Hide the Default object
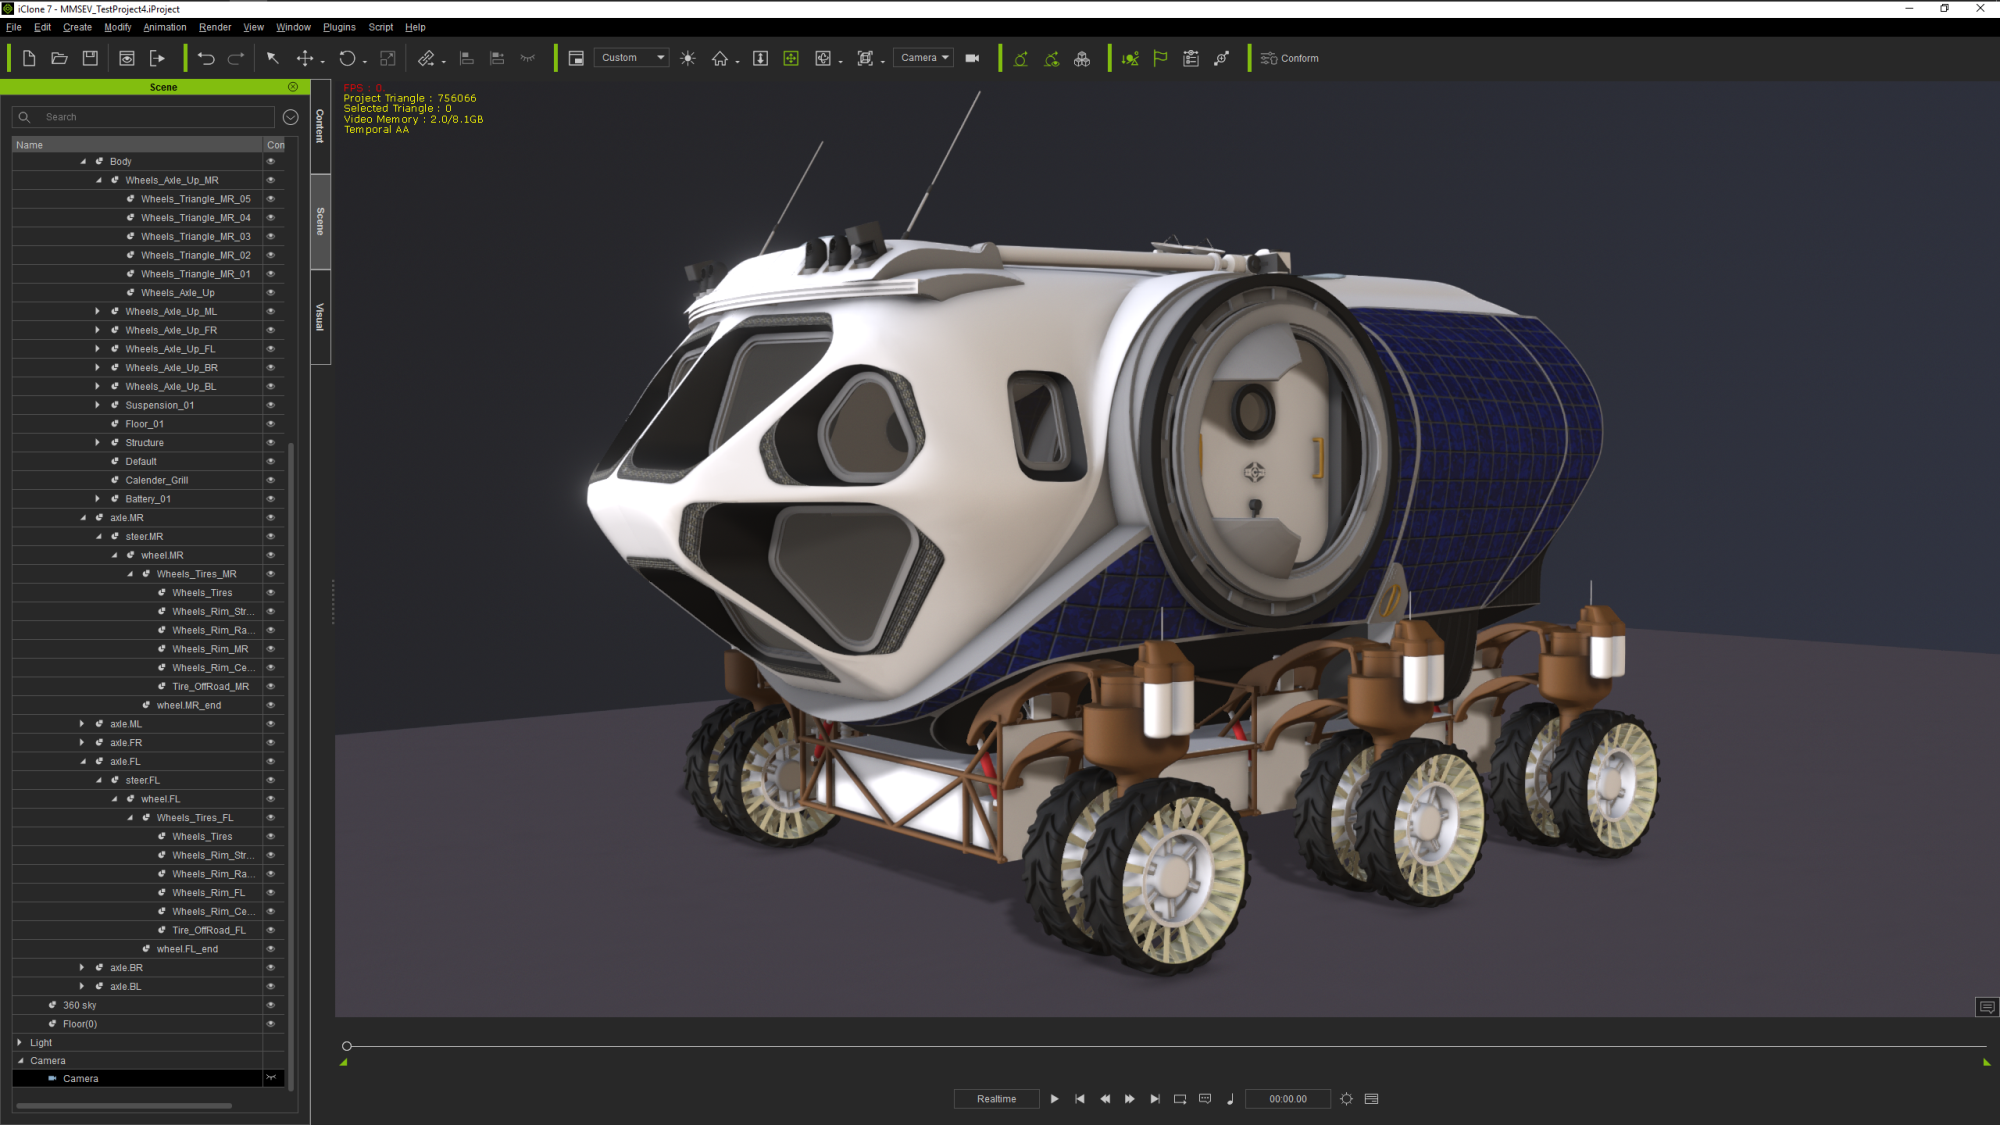The height and width of the screenshot is (1125, 2000). (x=271, y=461)
